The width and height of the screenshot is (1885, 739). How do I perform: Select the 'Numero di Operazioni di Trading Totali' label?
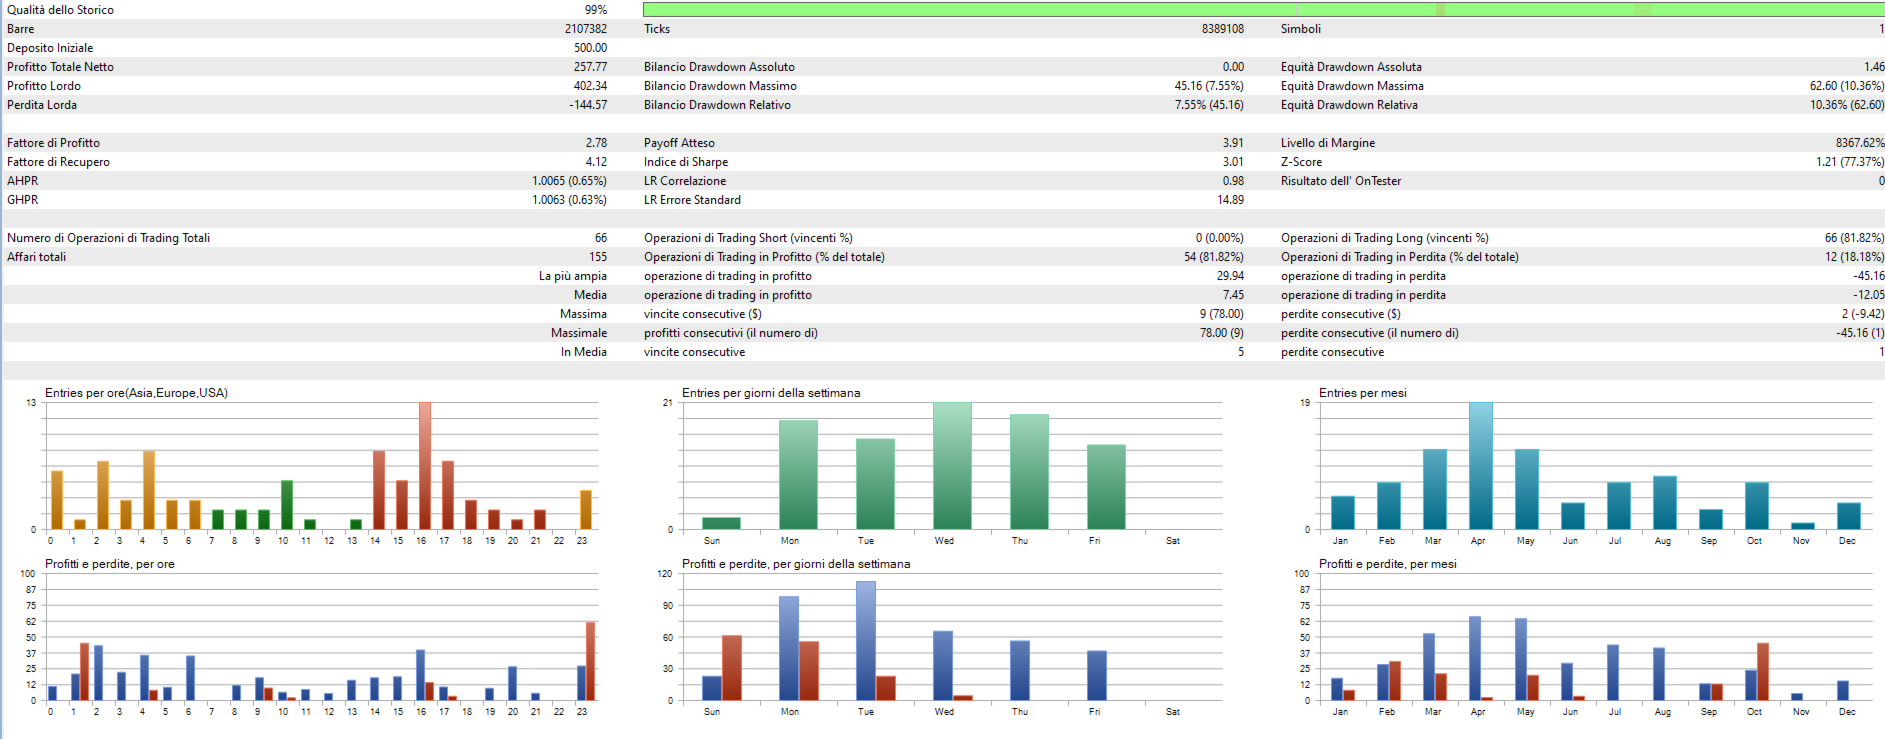tap(108, 238)
